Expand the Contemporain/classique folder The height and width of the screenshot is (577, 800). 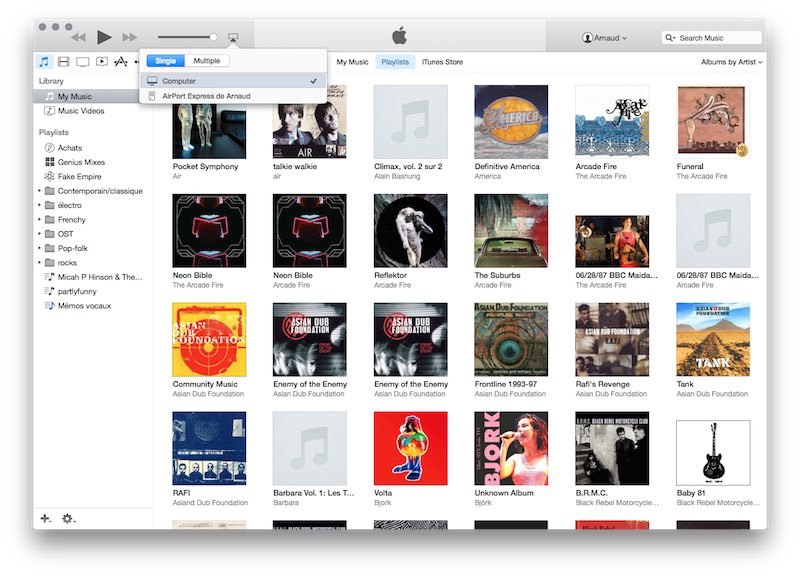[x=39, y=191]
